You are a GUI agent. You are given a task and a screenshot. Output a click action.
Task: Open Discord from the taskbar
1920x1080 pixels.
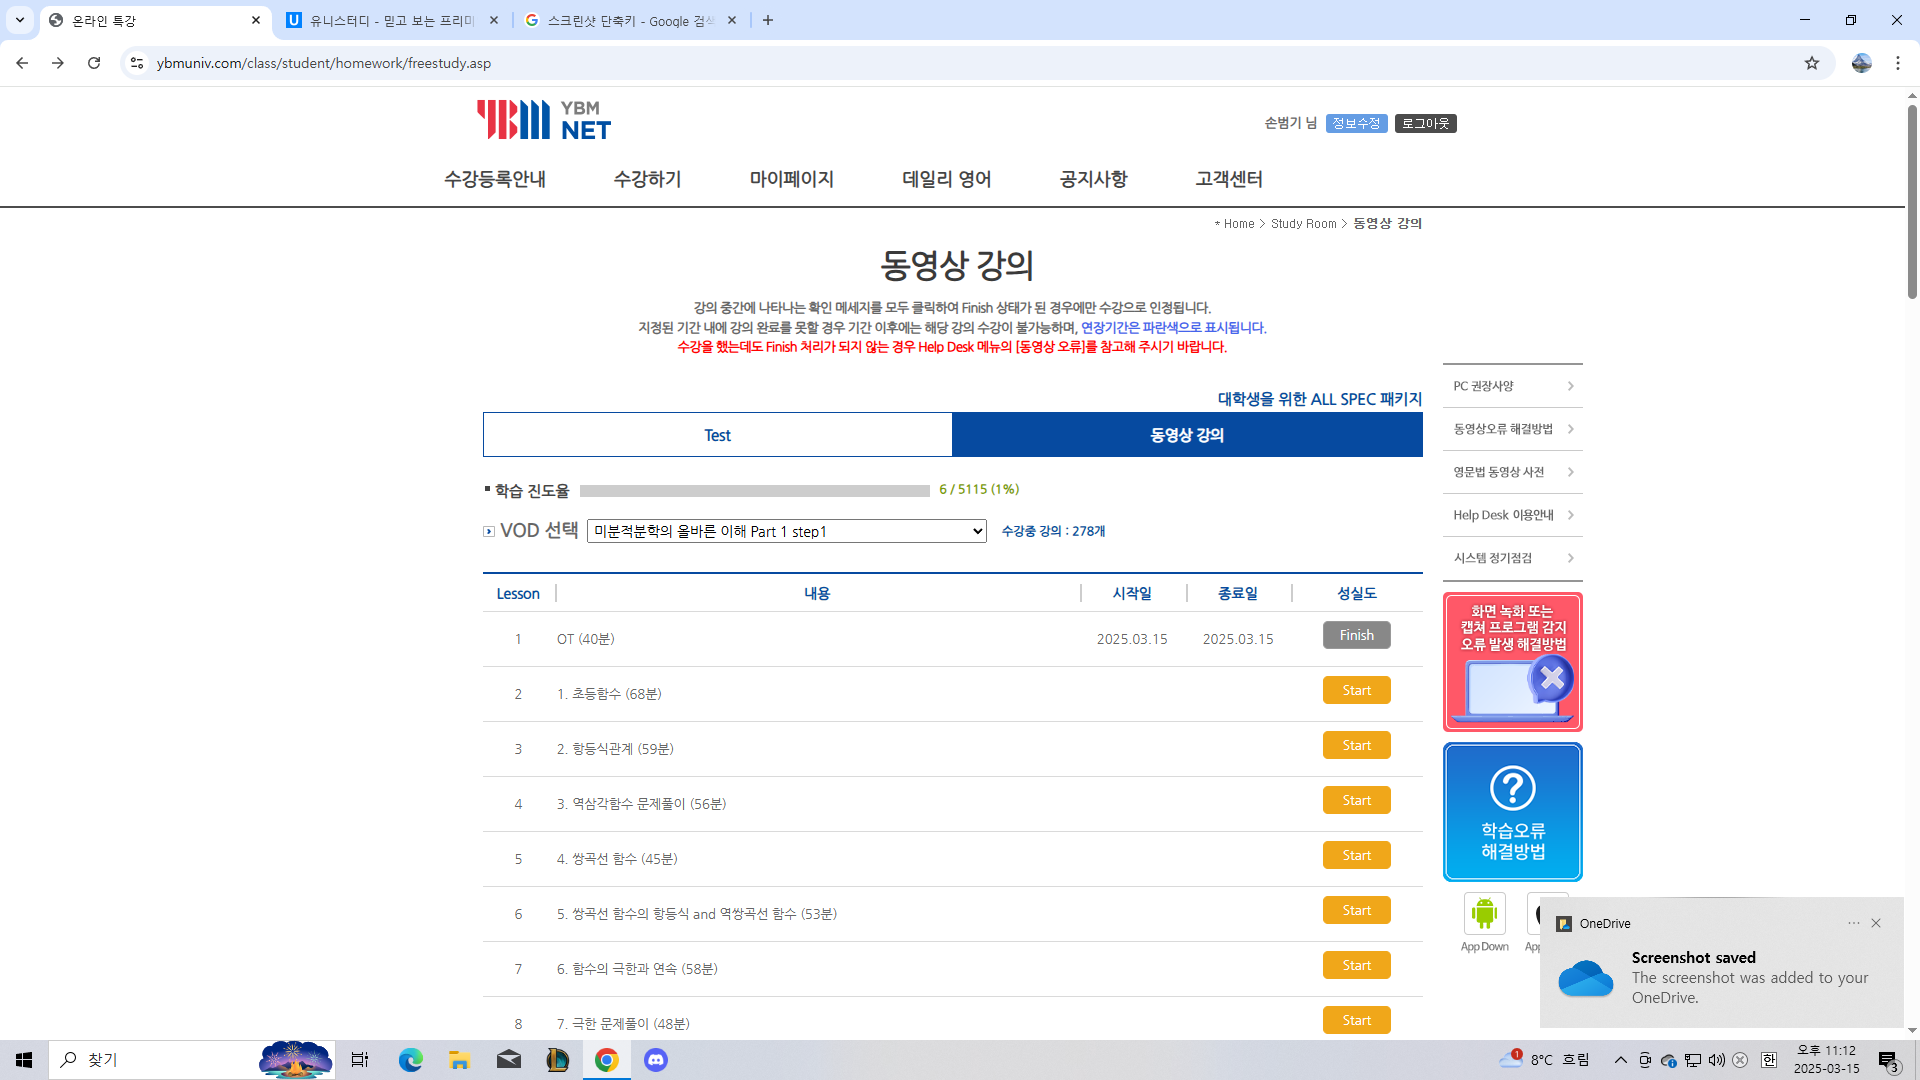coord(656,1060)
